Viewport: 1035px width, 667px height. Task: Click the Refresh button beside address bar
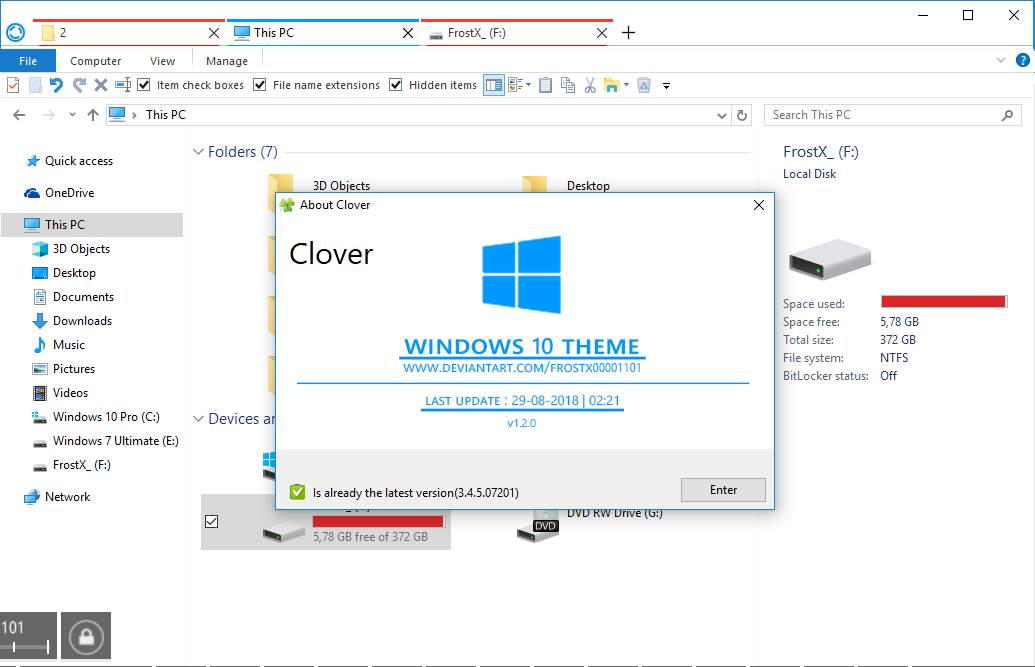tap(742, 115)
